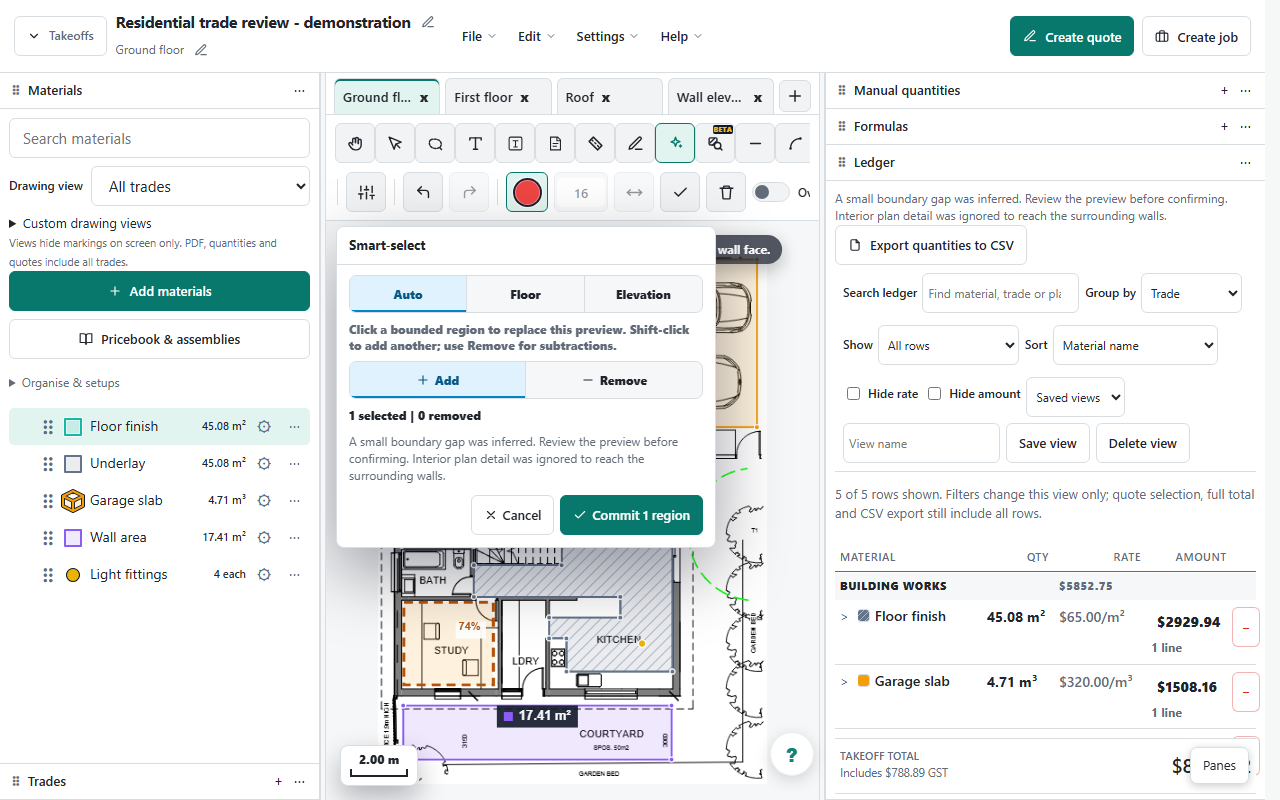Open the File menu
This screenshot has height=800, width=1280.
[478, 36]
